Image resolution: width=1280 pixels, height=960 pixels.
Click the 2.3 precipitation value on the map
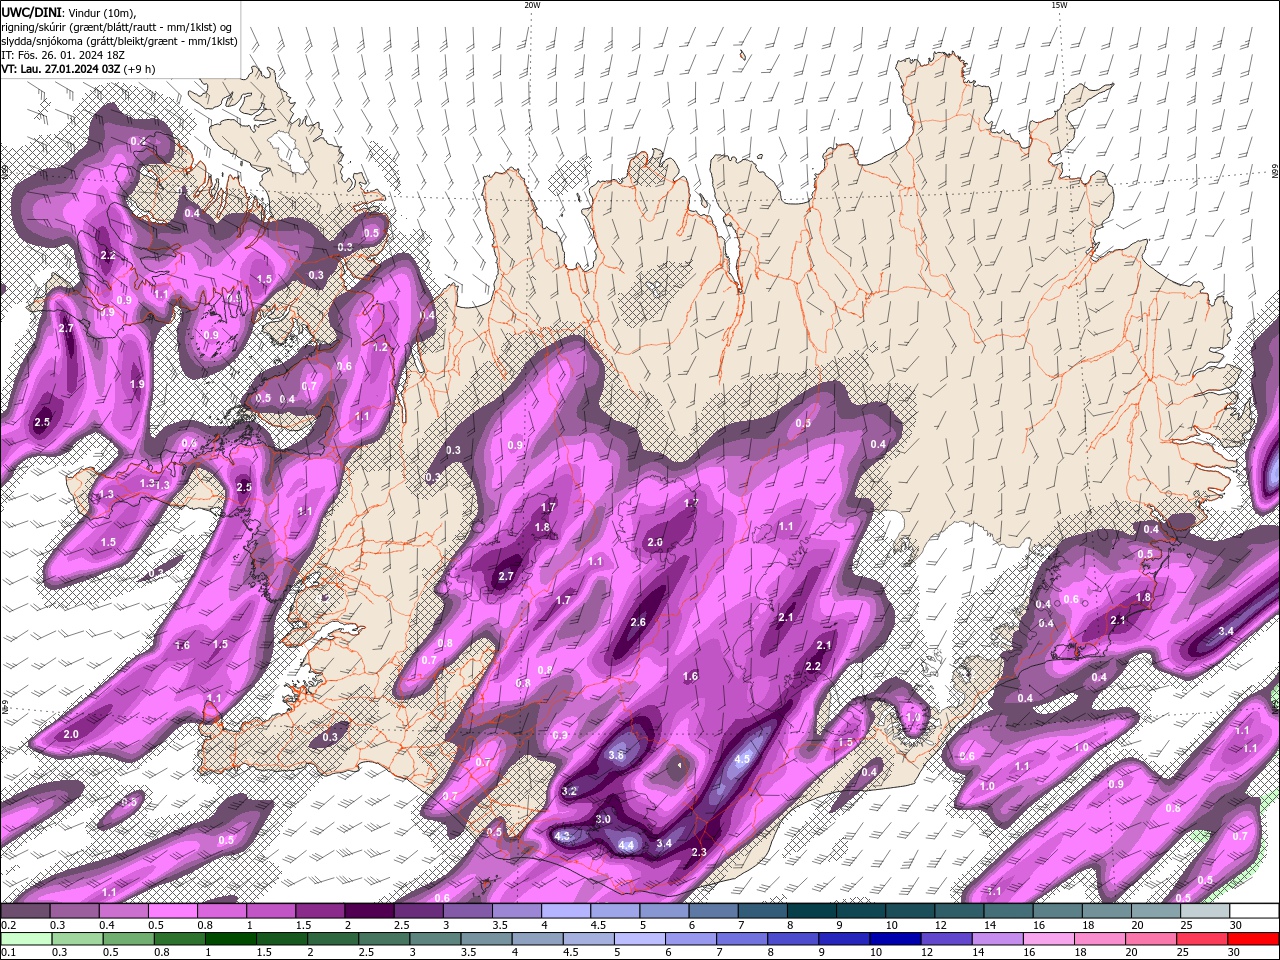pyautogui.click(x=699, y=852)
